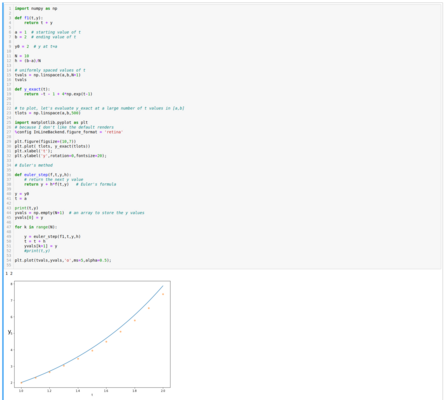Click the 'def y_exact(t):' definition line
The width and height of the screenshot is (444, 400).
pyautogui.click(x=32, y=89)
